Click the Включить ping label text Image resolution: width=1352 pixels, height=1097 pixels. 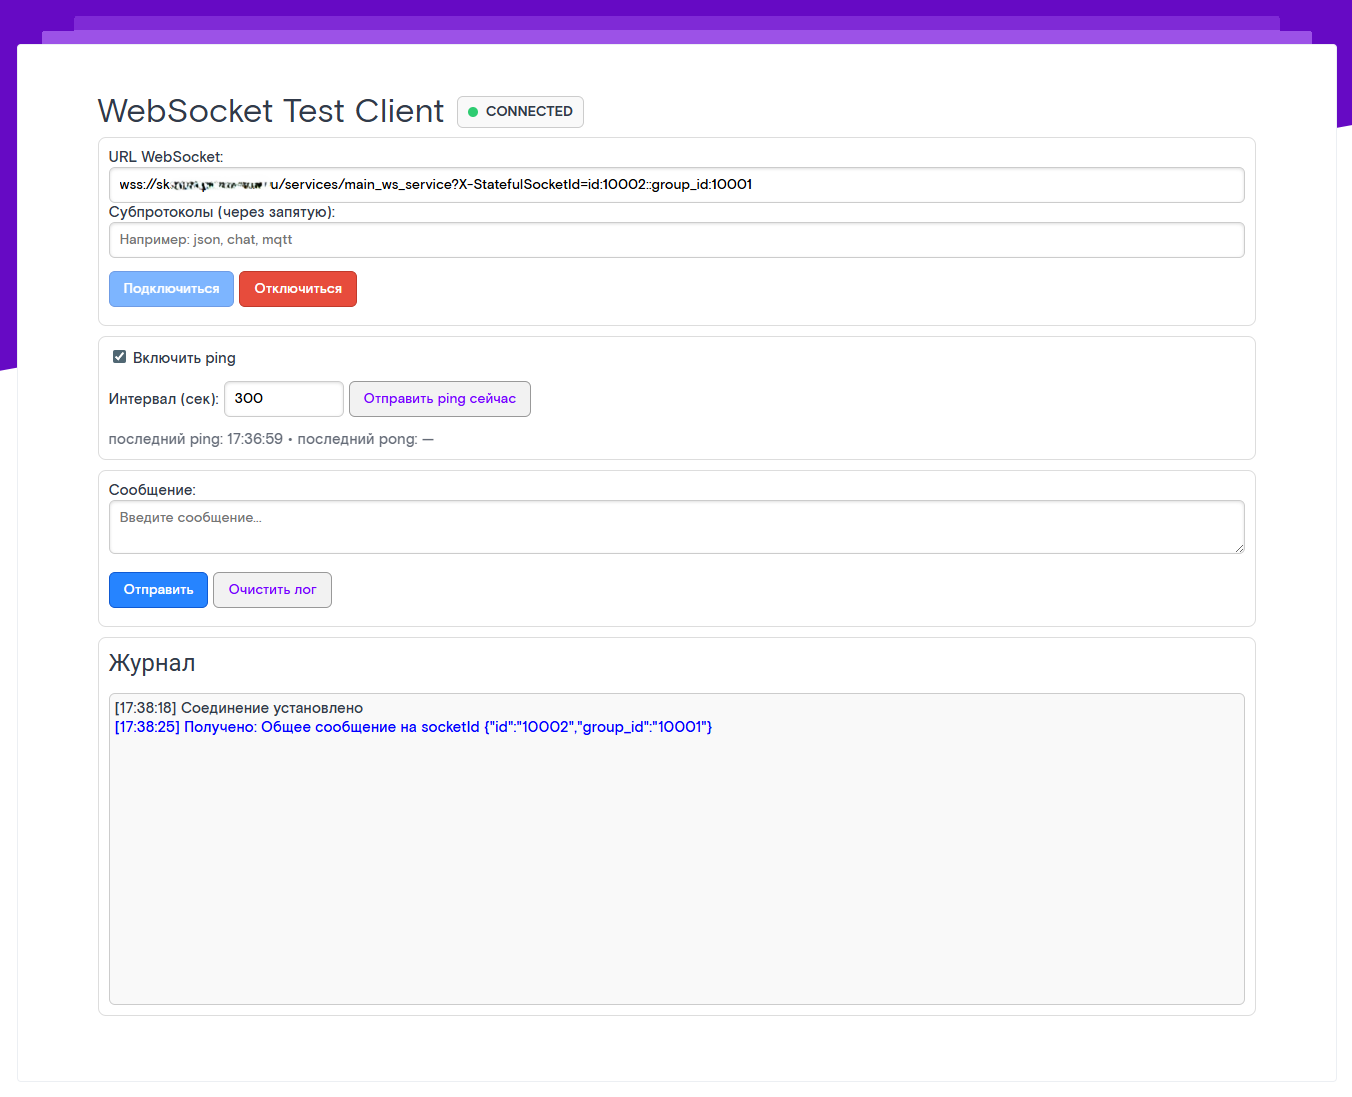(x=184, y=358)
